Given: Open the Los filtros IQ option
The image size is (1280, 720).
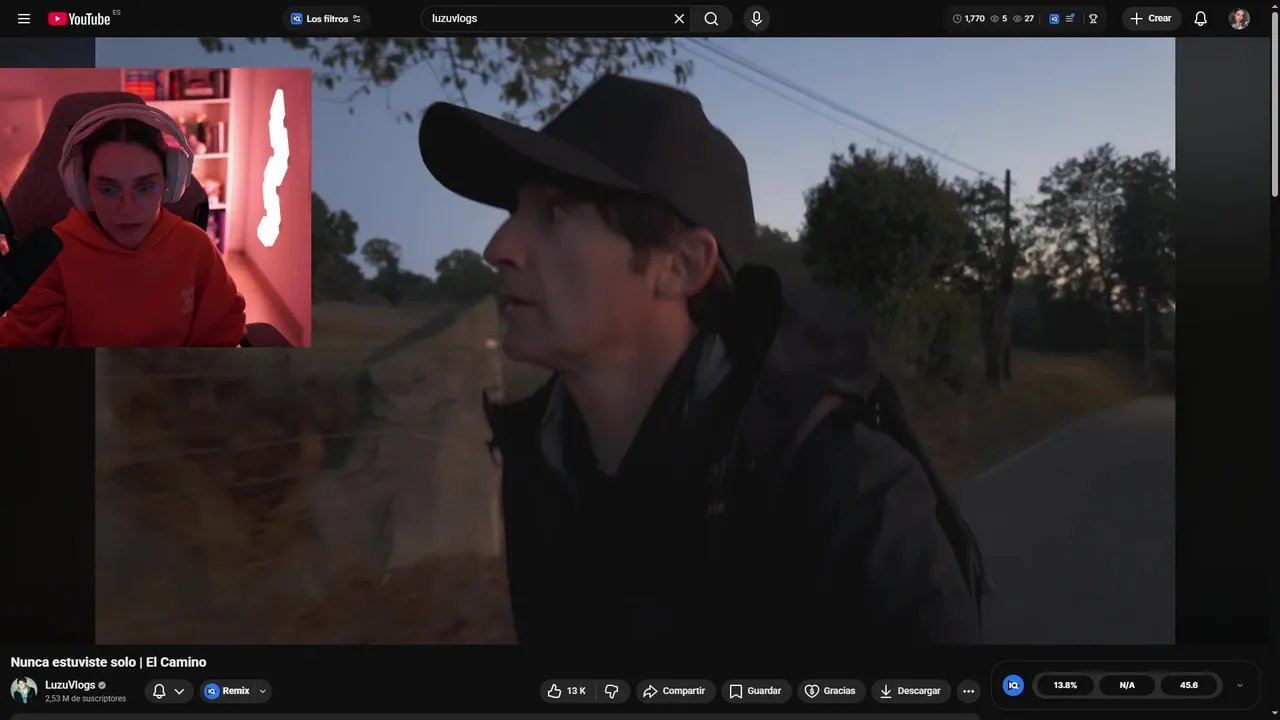Looking at the screenshot, I should (x=326, y=19).
